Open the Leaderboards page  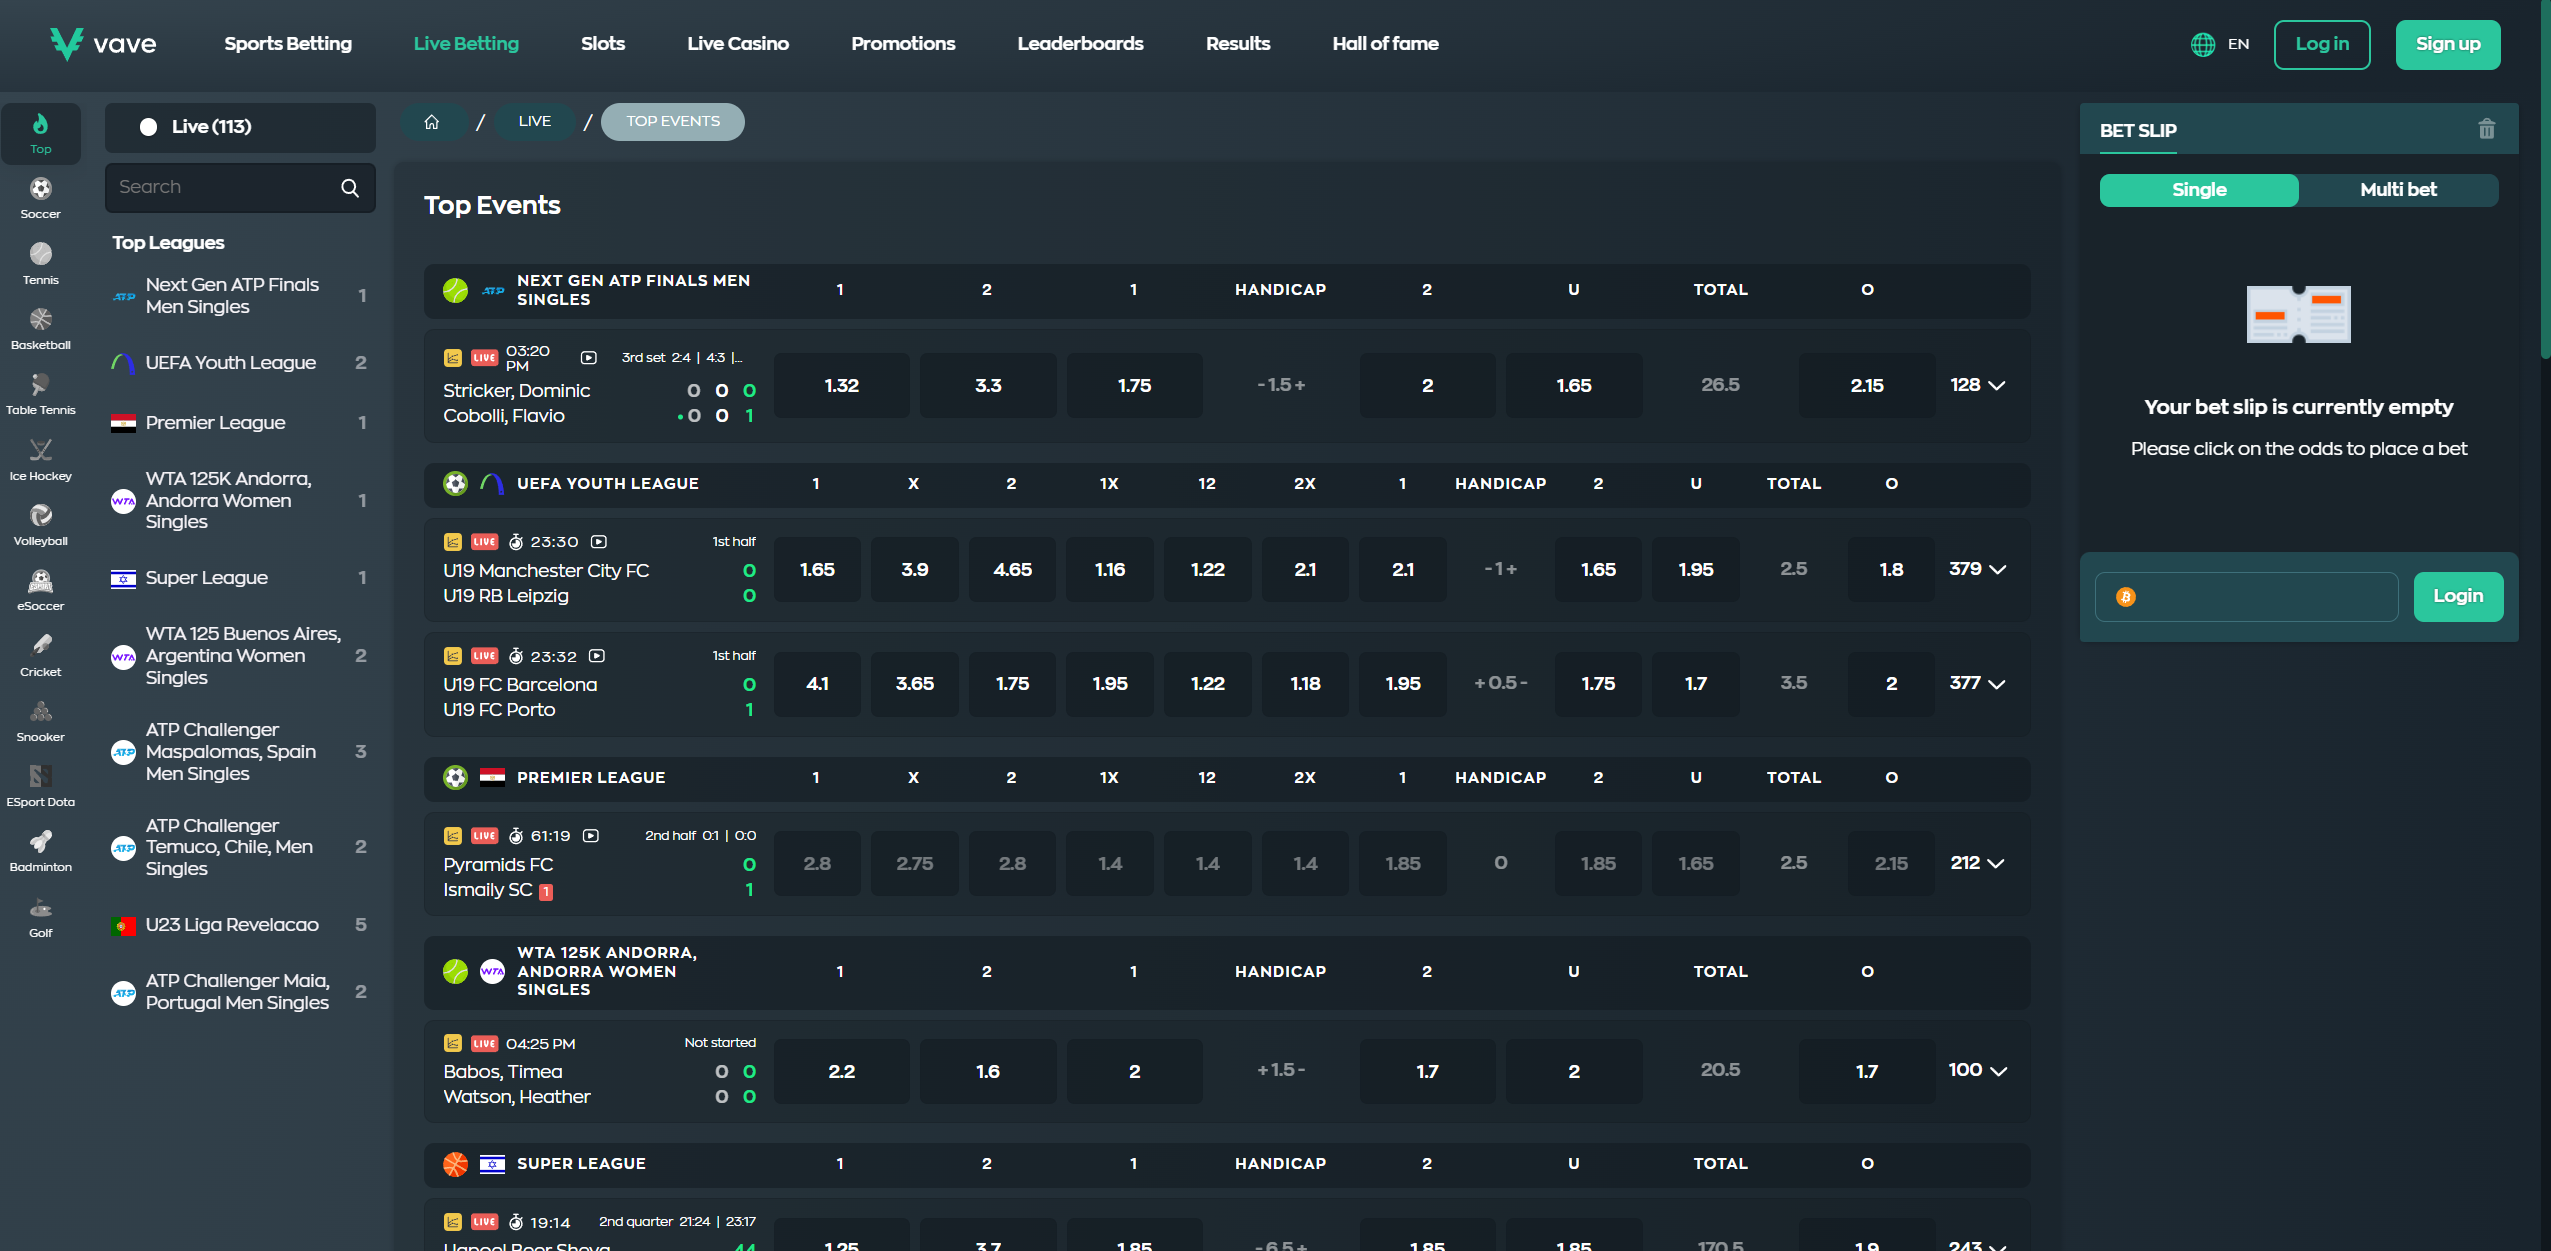point(1080,44)
